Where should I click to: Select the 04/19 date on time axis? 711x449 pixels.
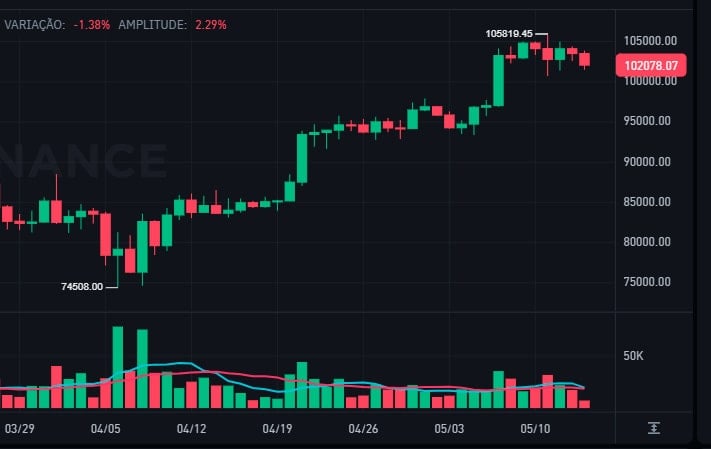click(277, 428)
